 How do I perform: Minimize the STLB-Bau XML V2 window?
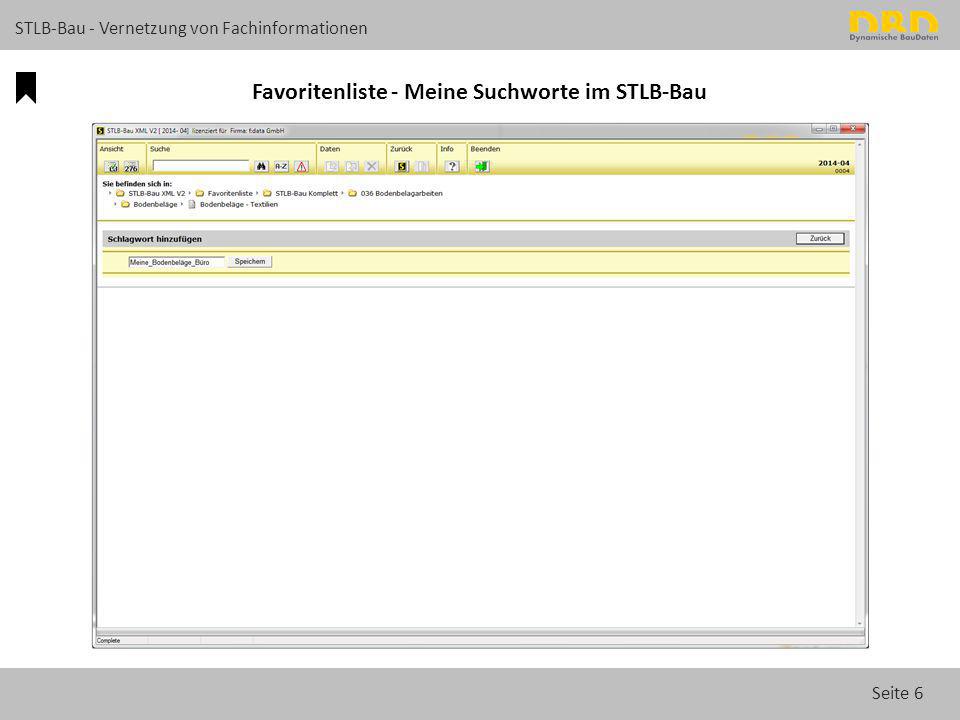point(819,129)
